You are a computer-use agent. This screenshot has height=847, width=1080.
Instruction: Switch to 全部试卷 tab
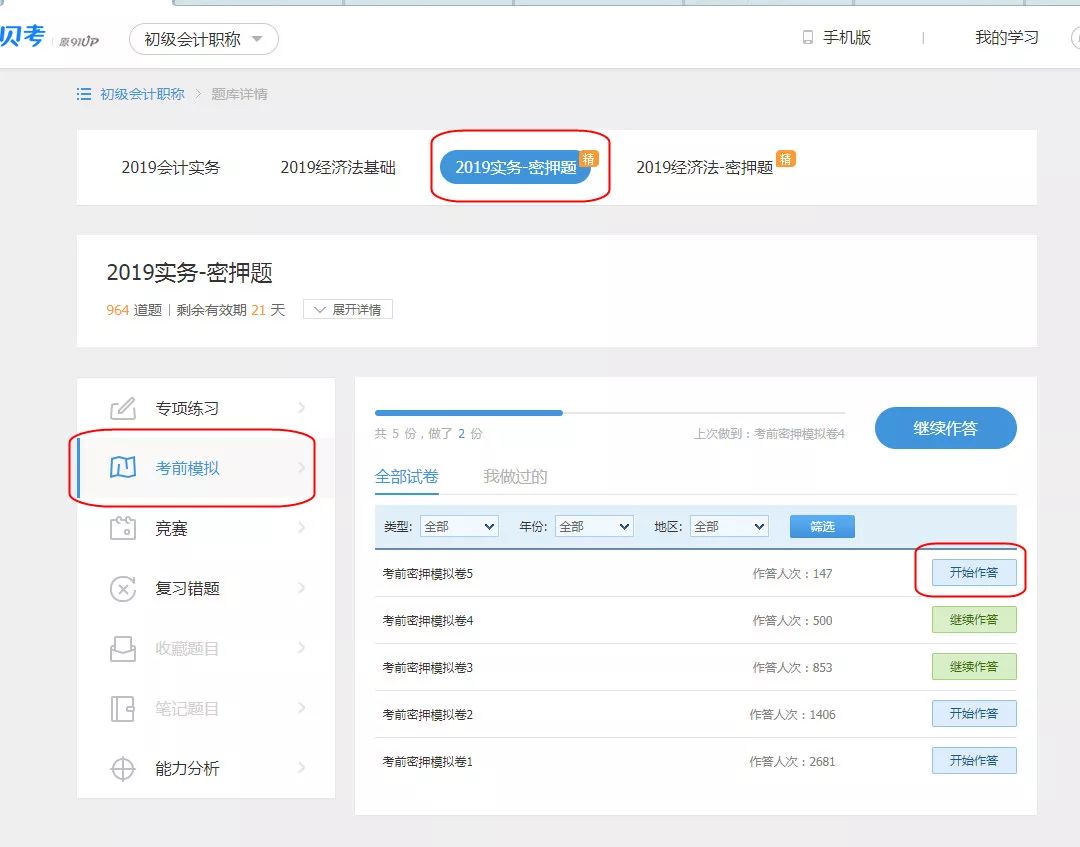click(406, 477)
